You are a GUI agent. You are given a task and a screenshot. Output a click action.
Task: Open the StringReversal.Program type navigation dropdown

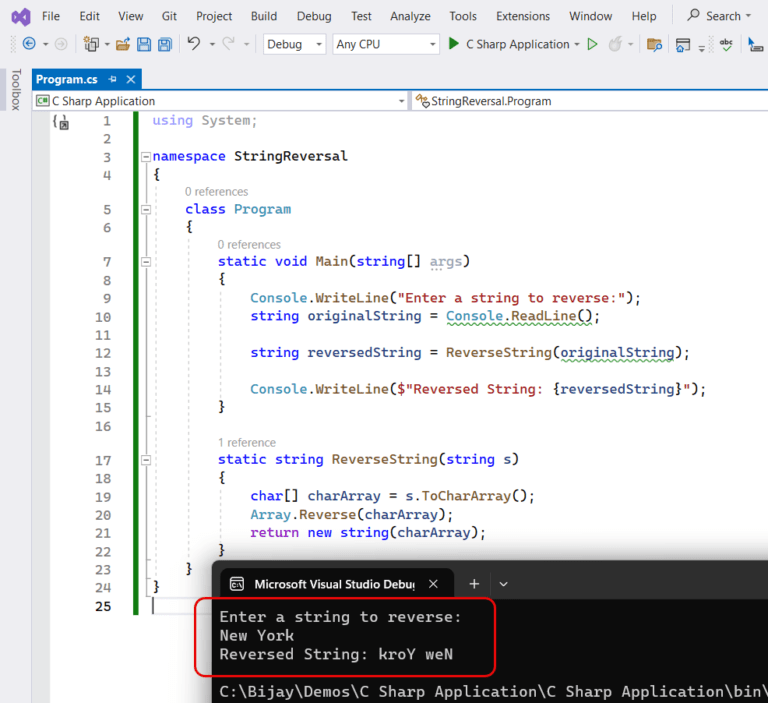click(590, 101)
